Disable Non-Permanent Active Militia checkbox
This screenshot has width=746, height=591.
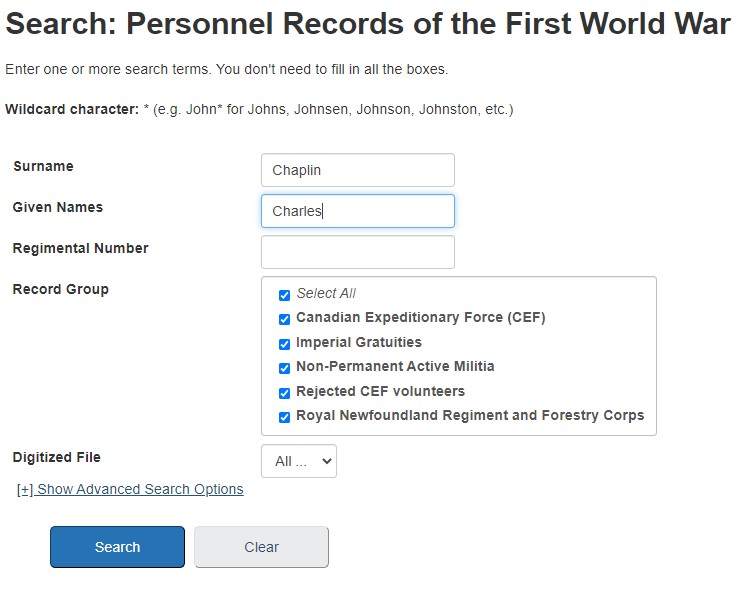tap(284, 368)
